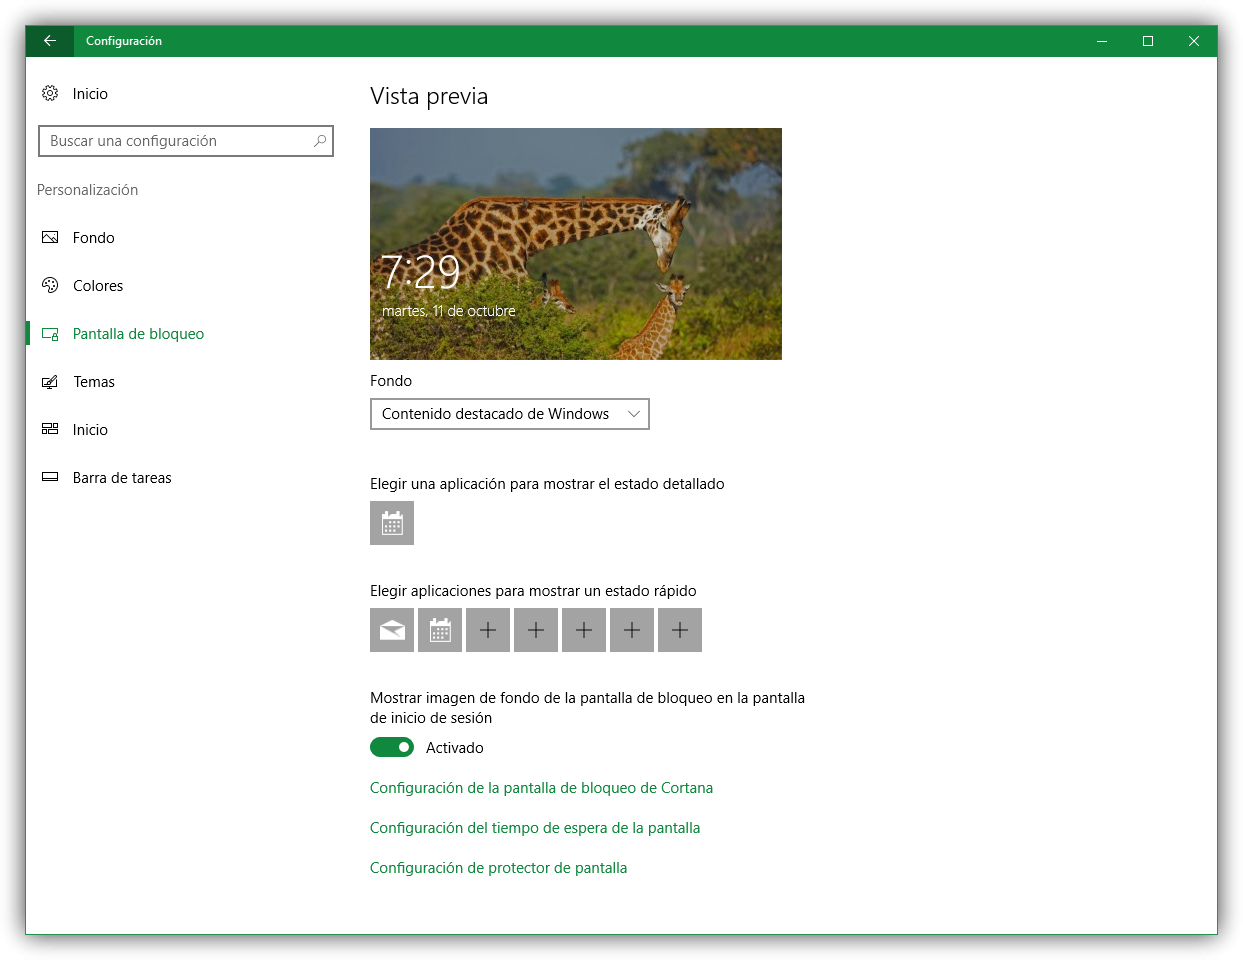Open screen saver configuration link

point(498,868)
